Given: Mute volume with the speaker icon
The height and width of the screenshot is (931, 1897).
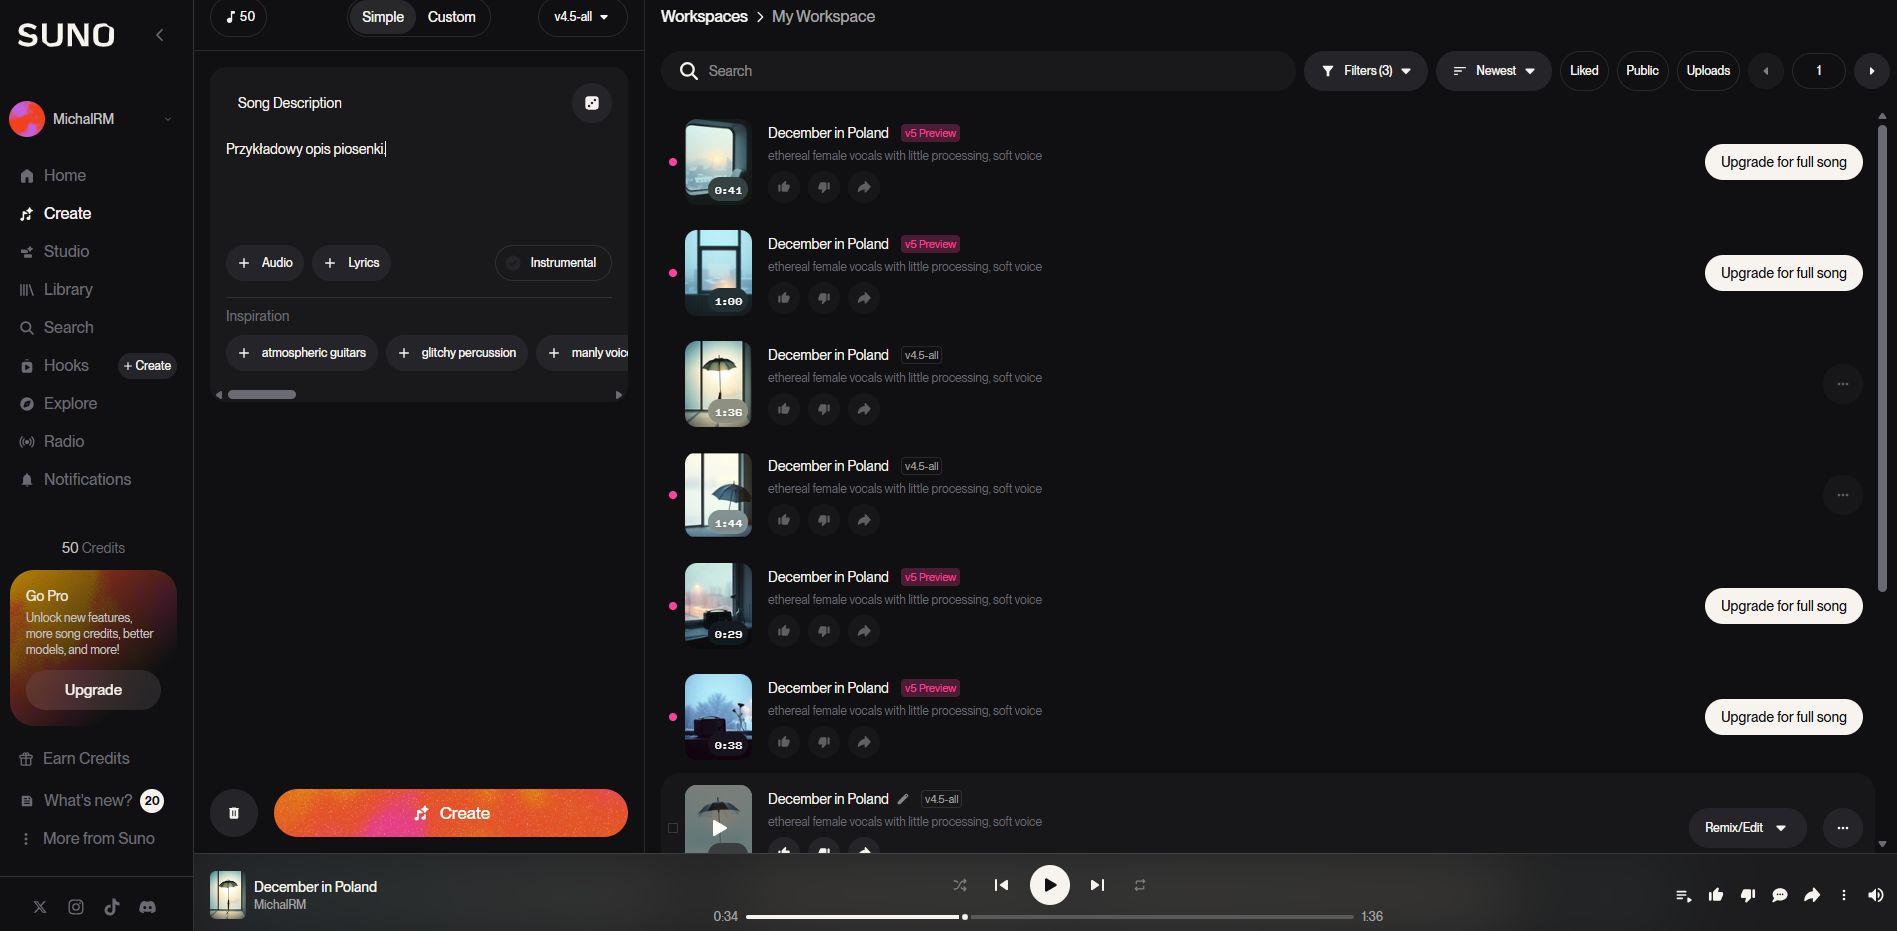Looking at the screenshot, I should (x=1876, y=896).
